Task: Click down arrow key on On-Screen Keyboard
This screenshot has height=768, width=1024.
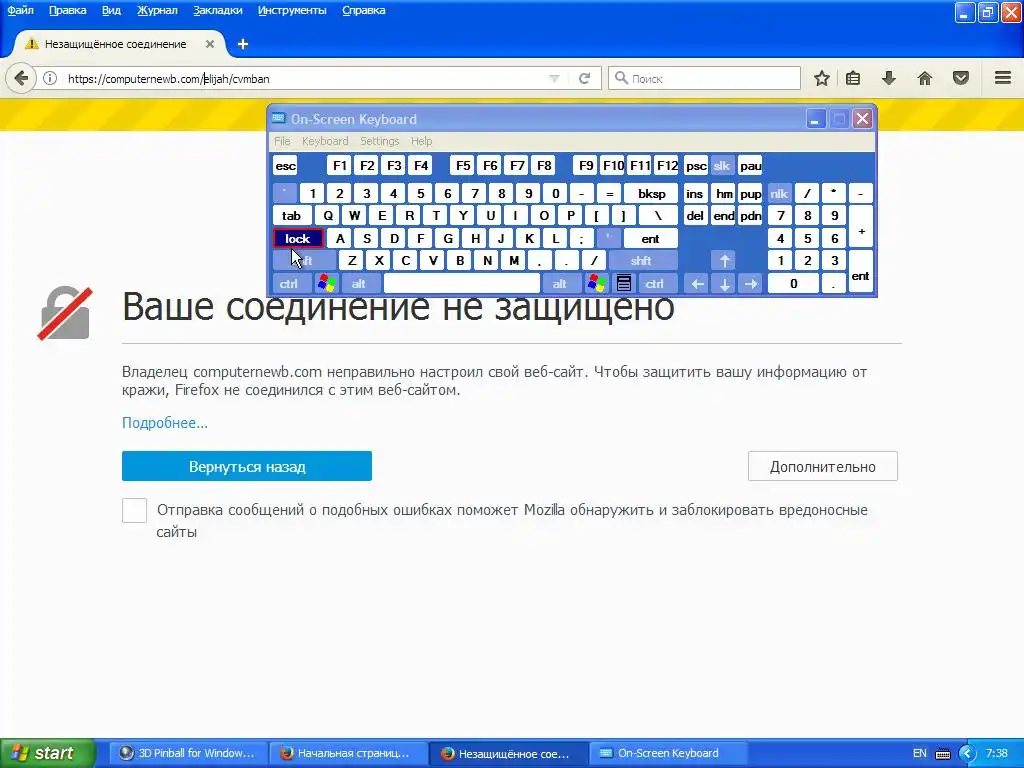Action: coord(724,283)
